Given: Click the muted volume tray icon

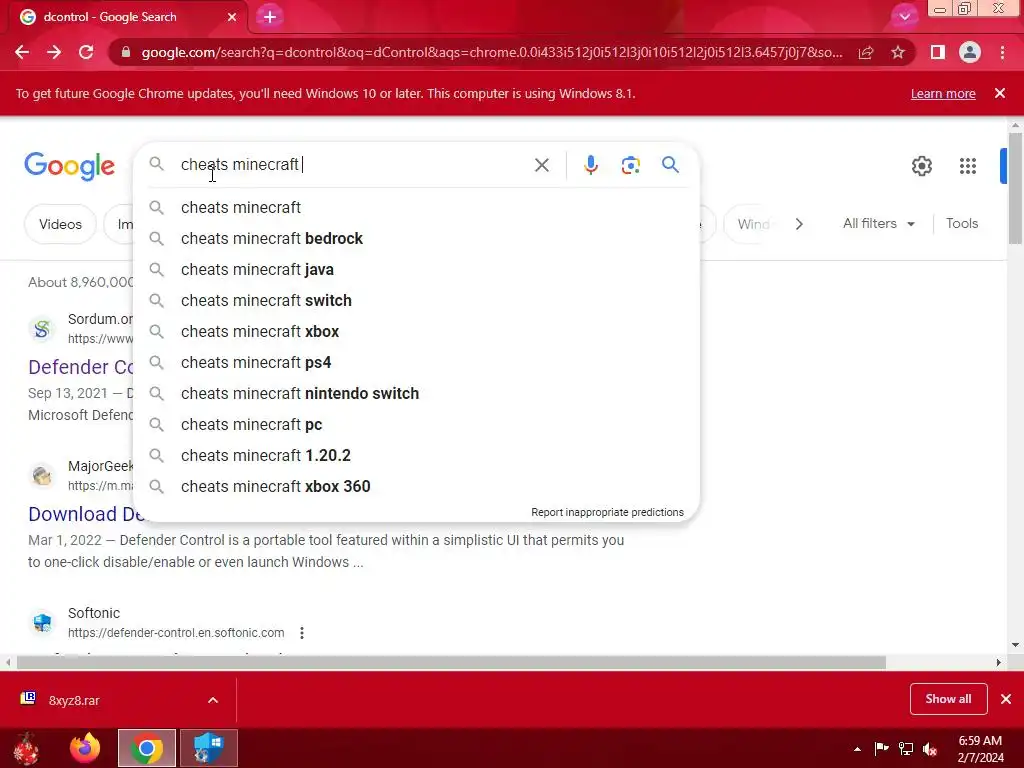Looking at the screenshot, I should [x=930, y=749].
